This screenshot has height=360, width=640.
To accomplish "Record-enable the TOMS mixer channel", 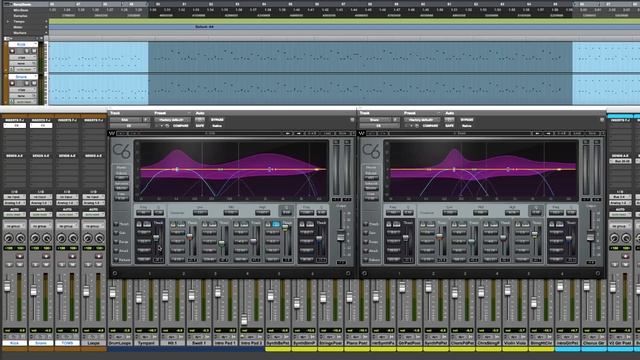I will coord(72,256).
